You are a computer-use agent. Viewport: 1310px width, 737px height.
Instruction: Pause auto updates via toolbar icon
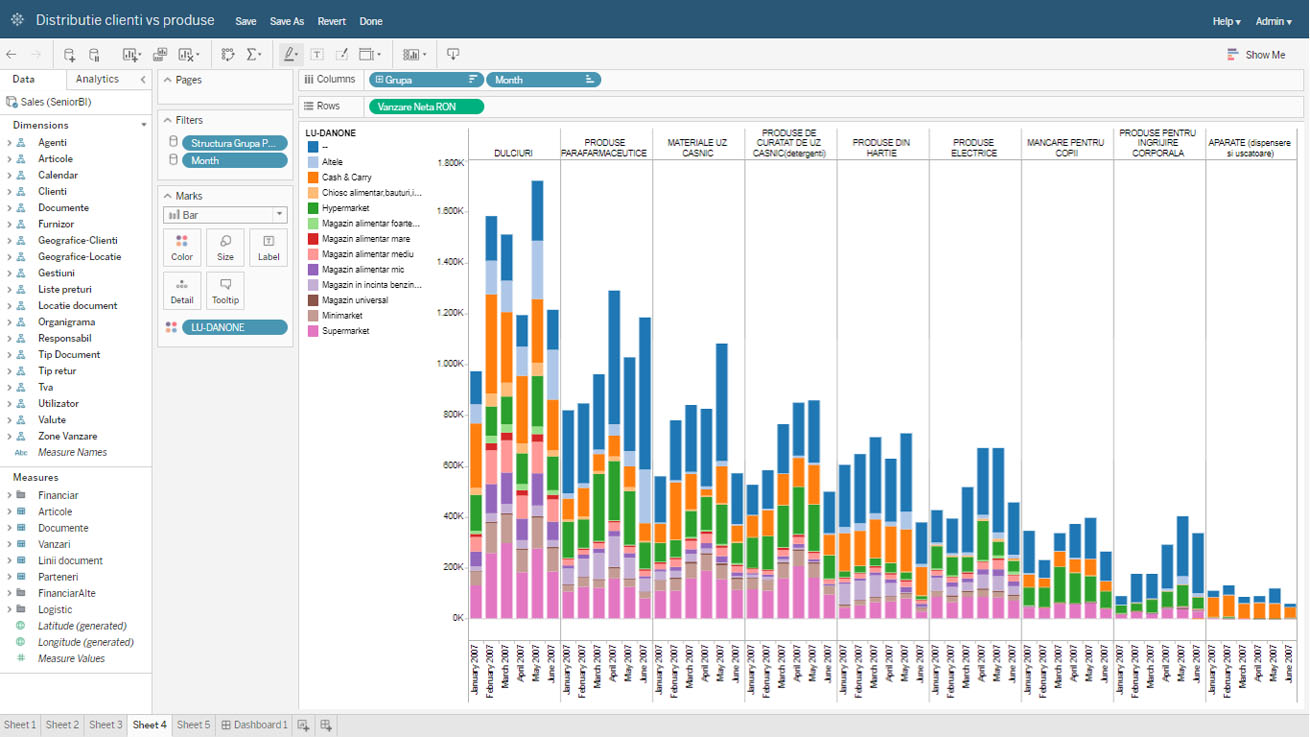(94, 55)
